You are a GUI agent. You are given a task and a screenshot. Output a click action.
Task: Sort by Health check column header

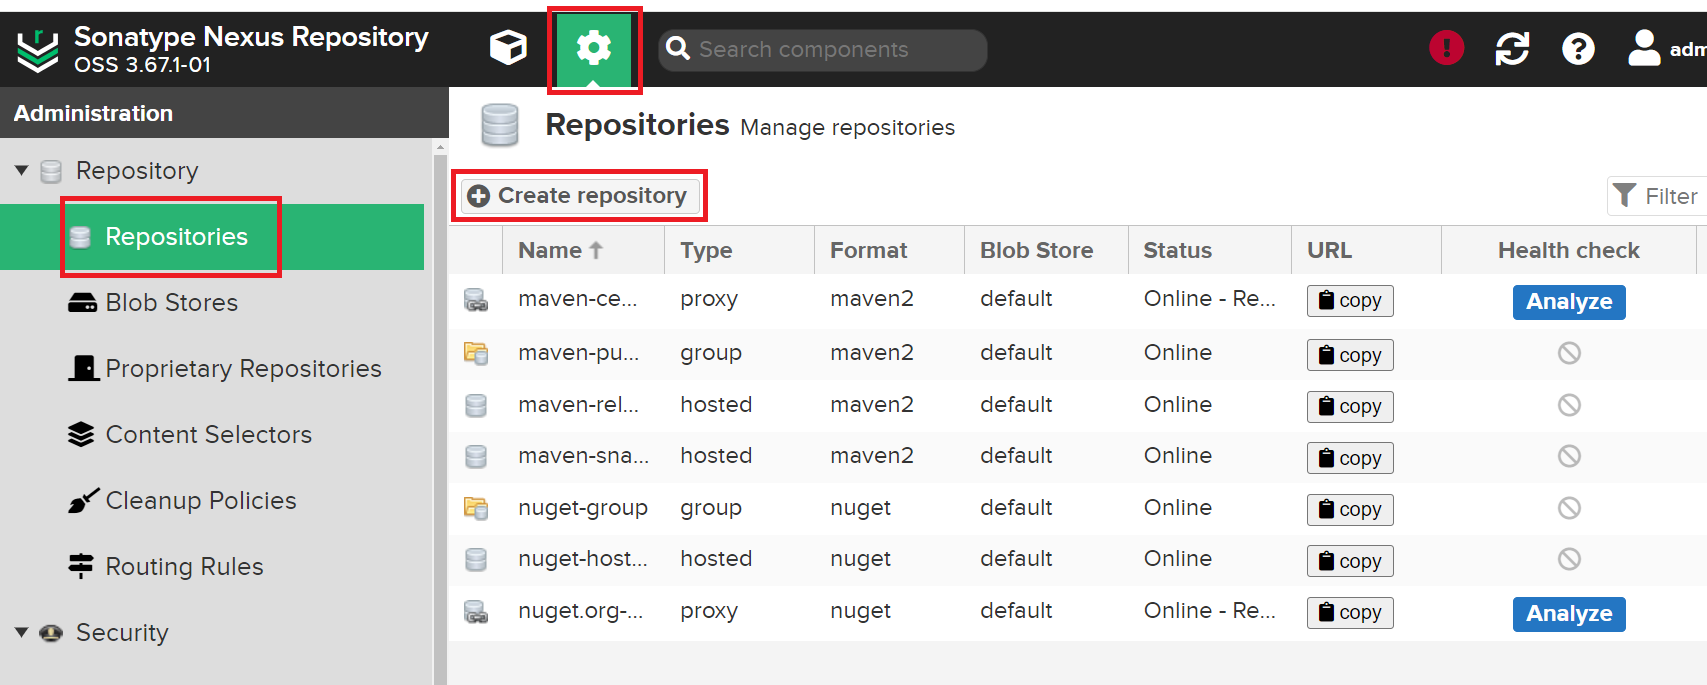1569,250
